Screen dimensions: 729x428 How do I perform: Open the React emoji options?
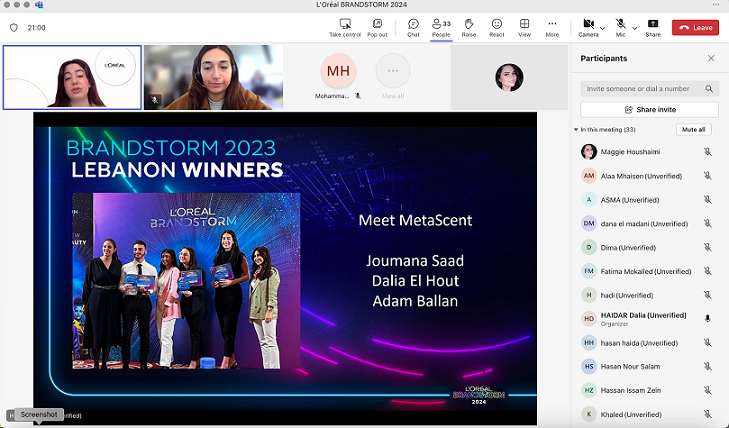tap(497, 27)
